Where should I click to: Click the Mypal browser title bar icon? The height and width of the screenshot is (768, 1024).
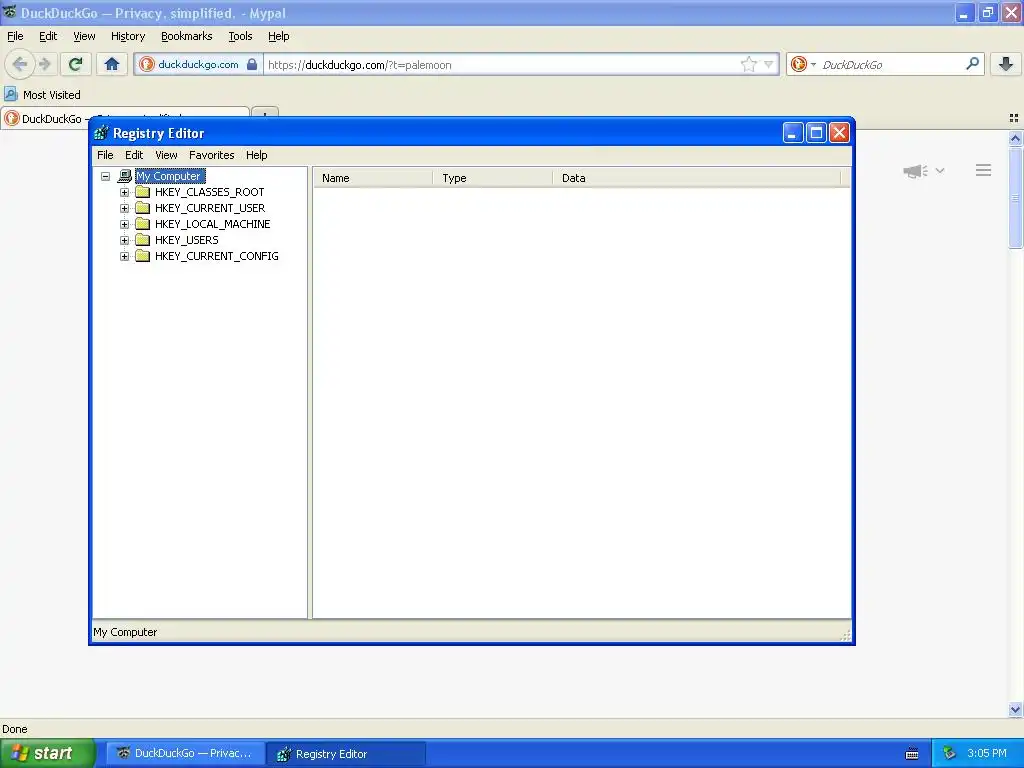[x=9, y=12]
